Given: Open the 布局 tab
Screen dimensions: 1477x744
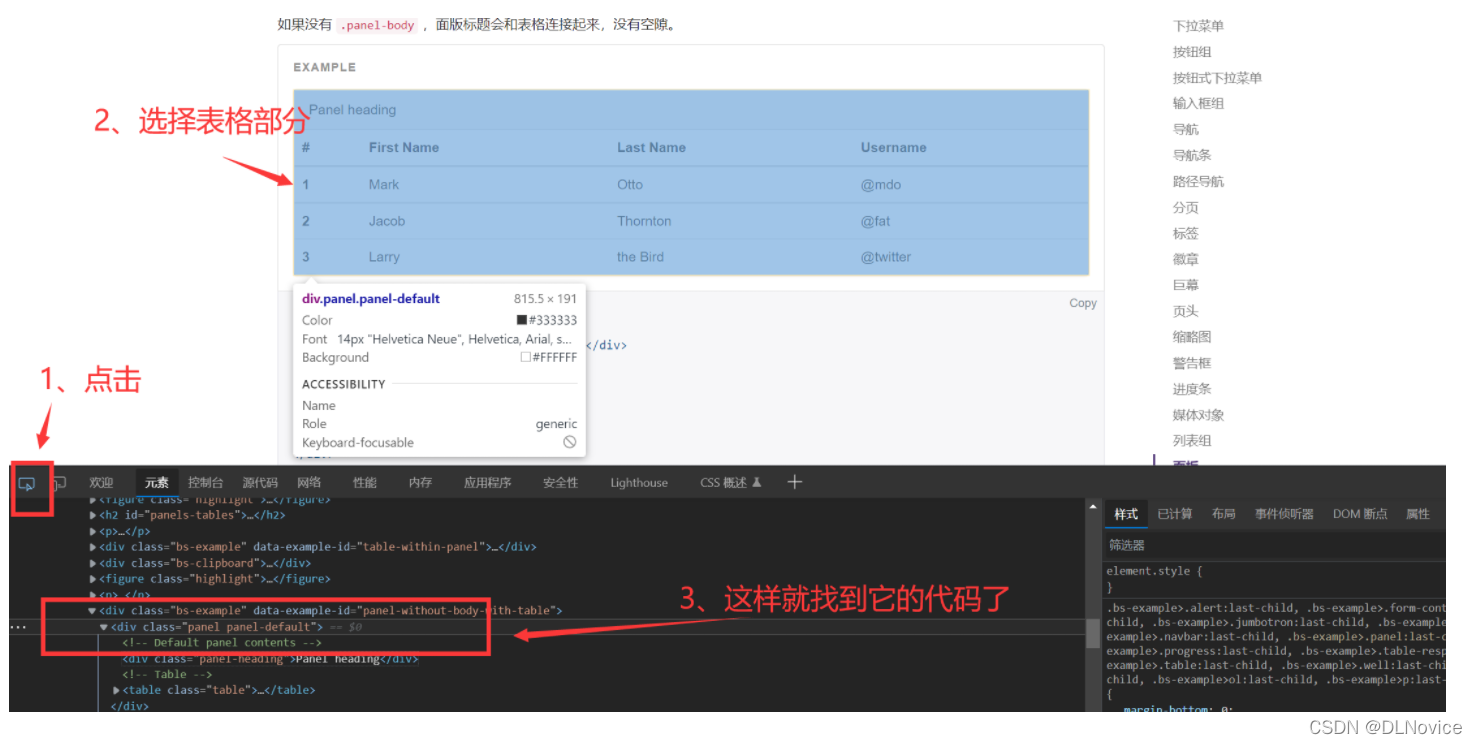Looking at the screenshot, I should pos(1224,514).
